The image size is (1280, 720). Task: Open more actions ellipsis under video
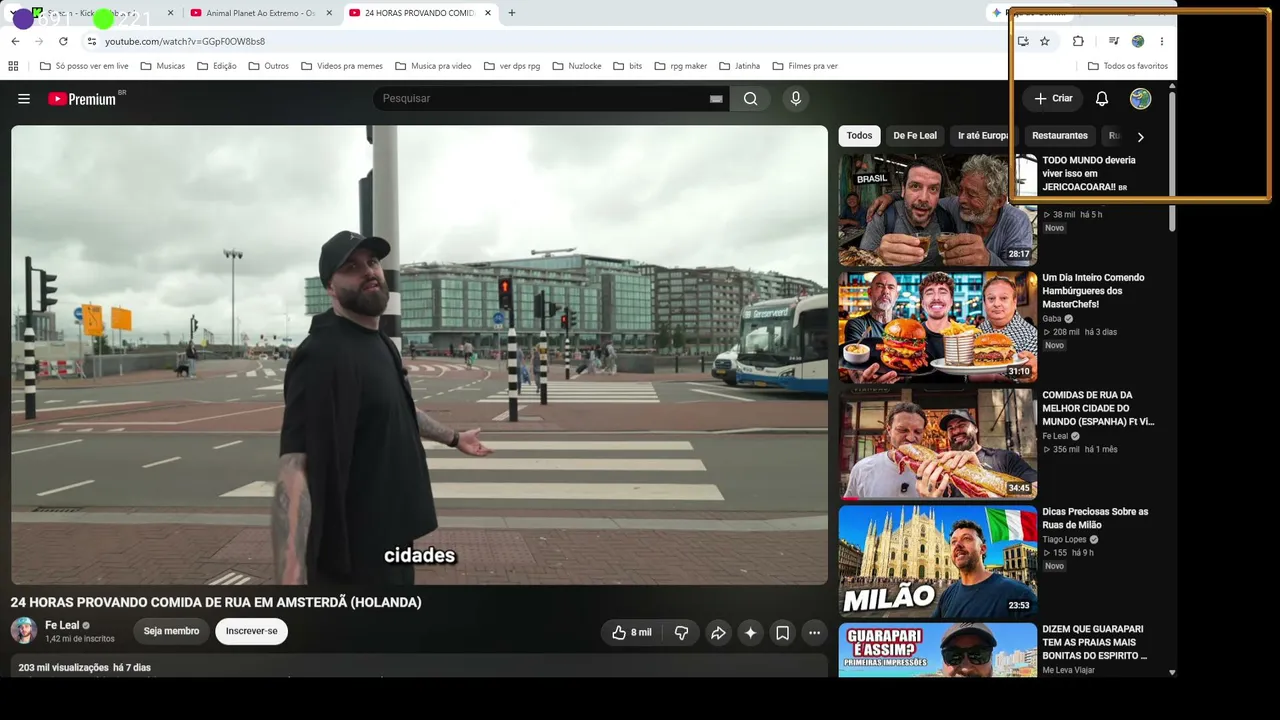pos(814,632)
